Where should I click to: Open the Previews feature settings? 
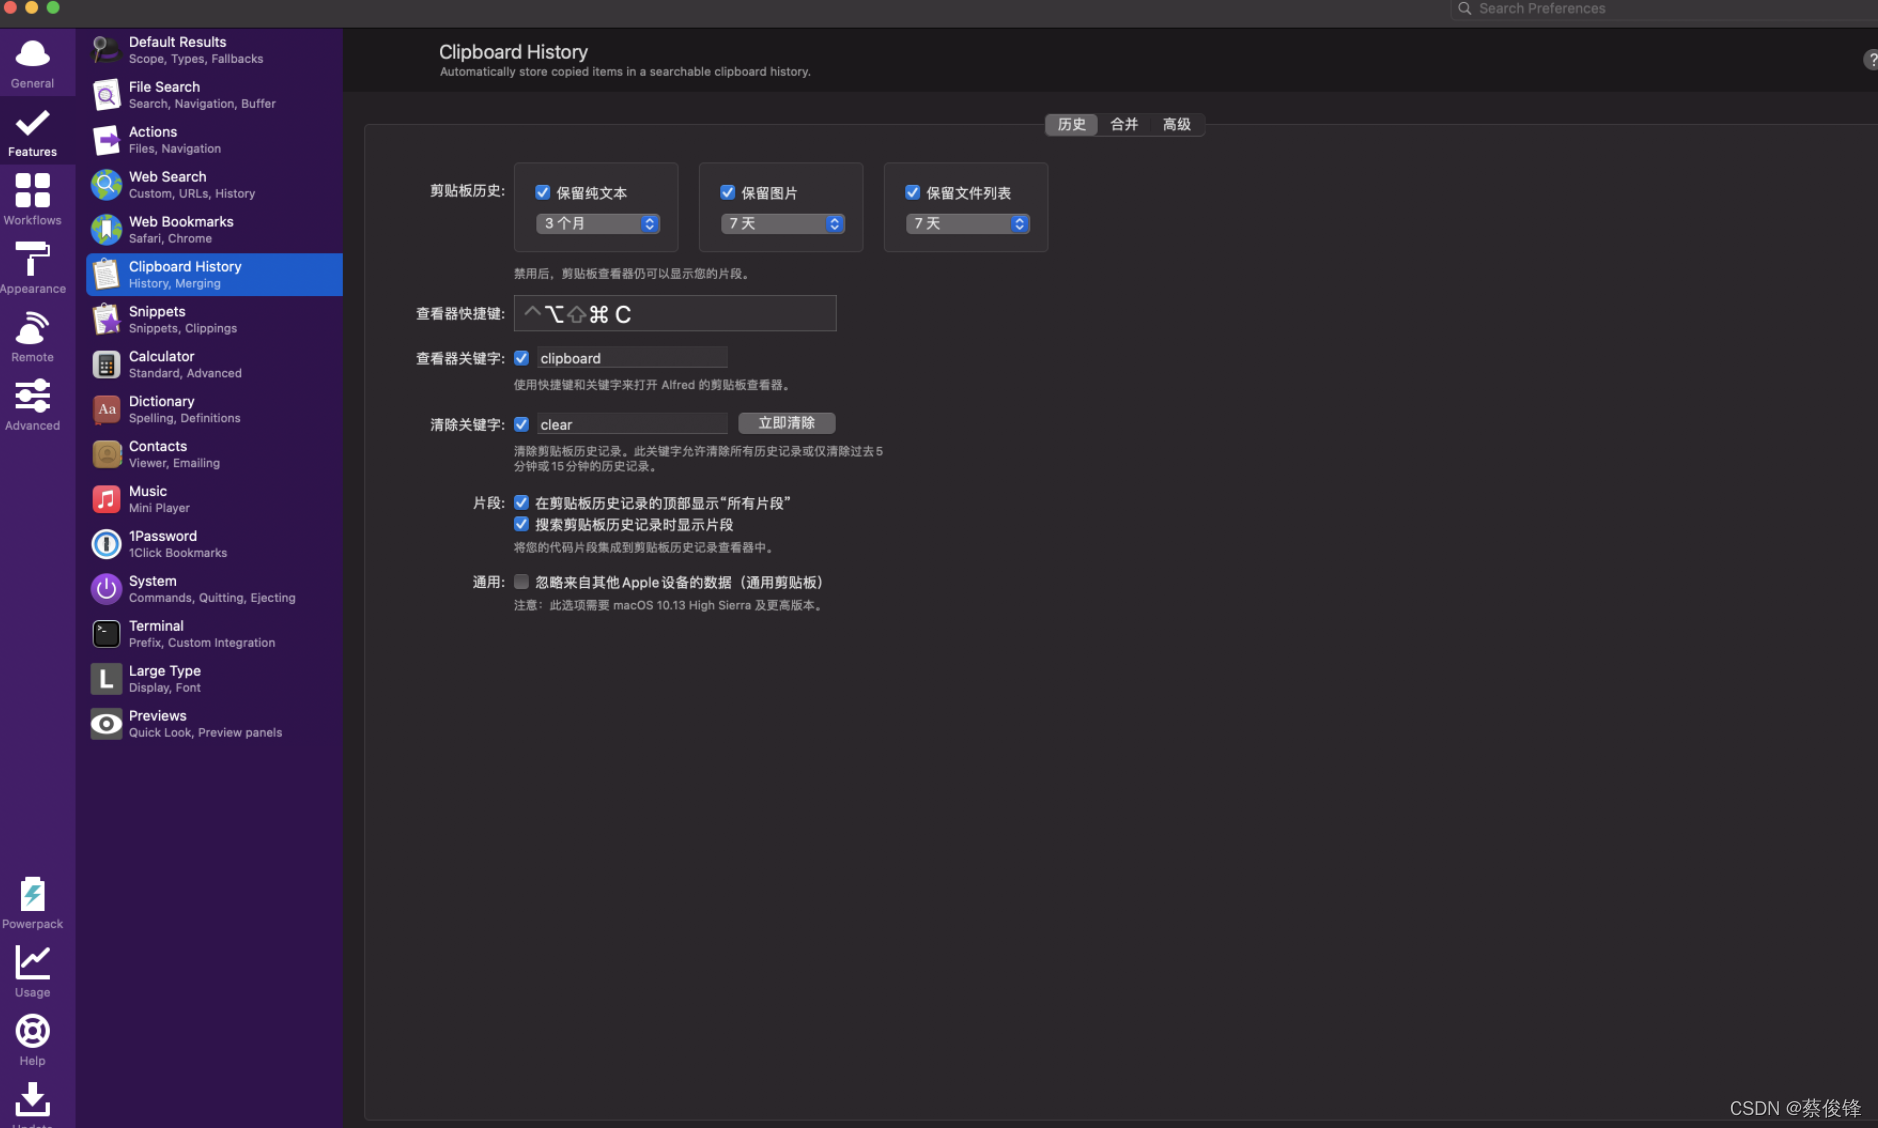pyautogui.click(x=210, y=722)
